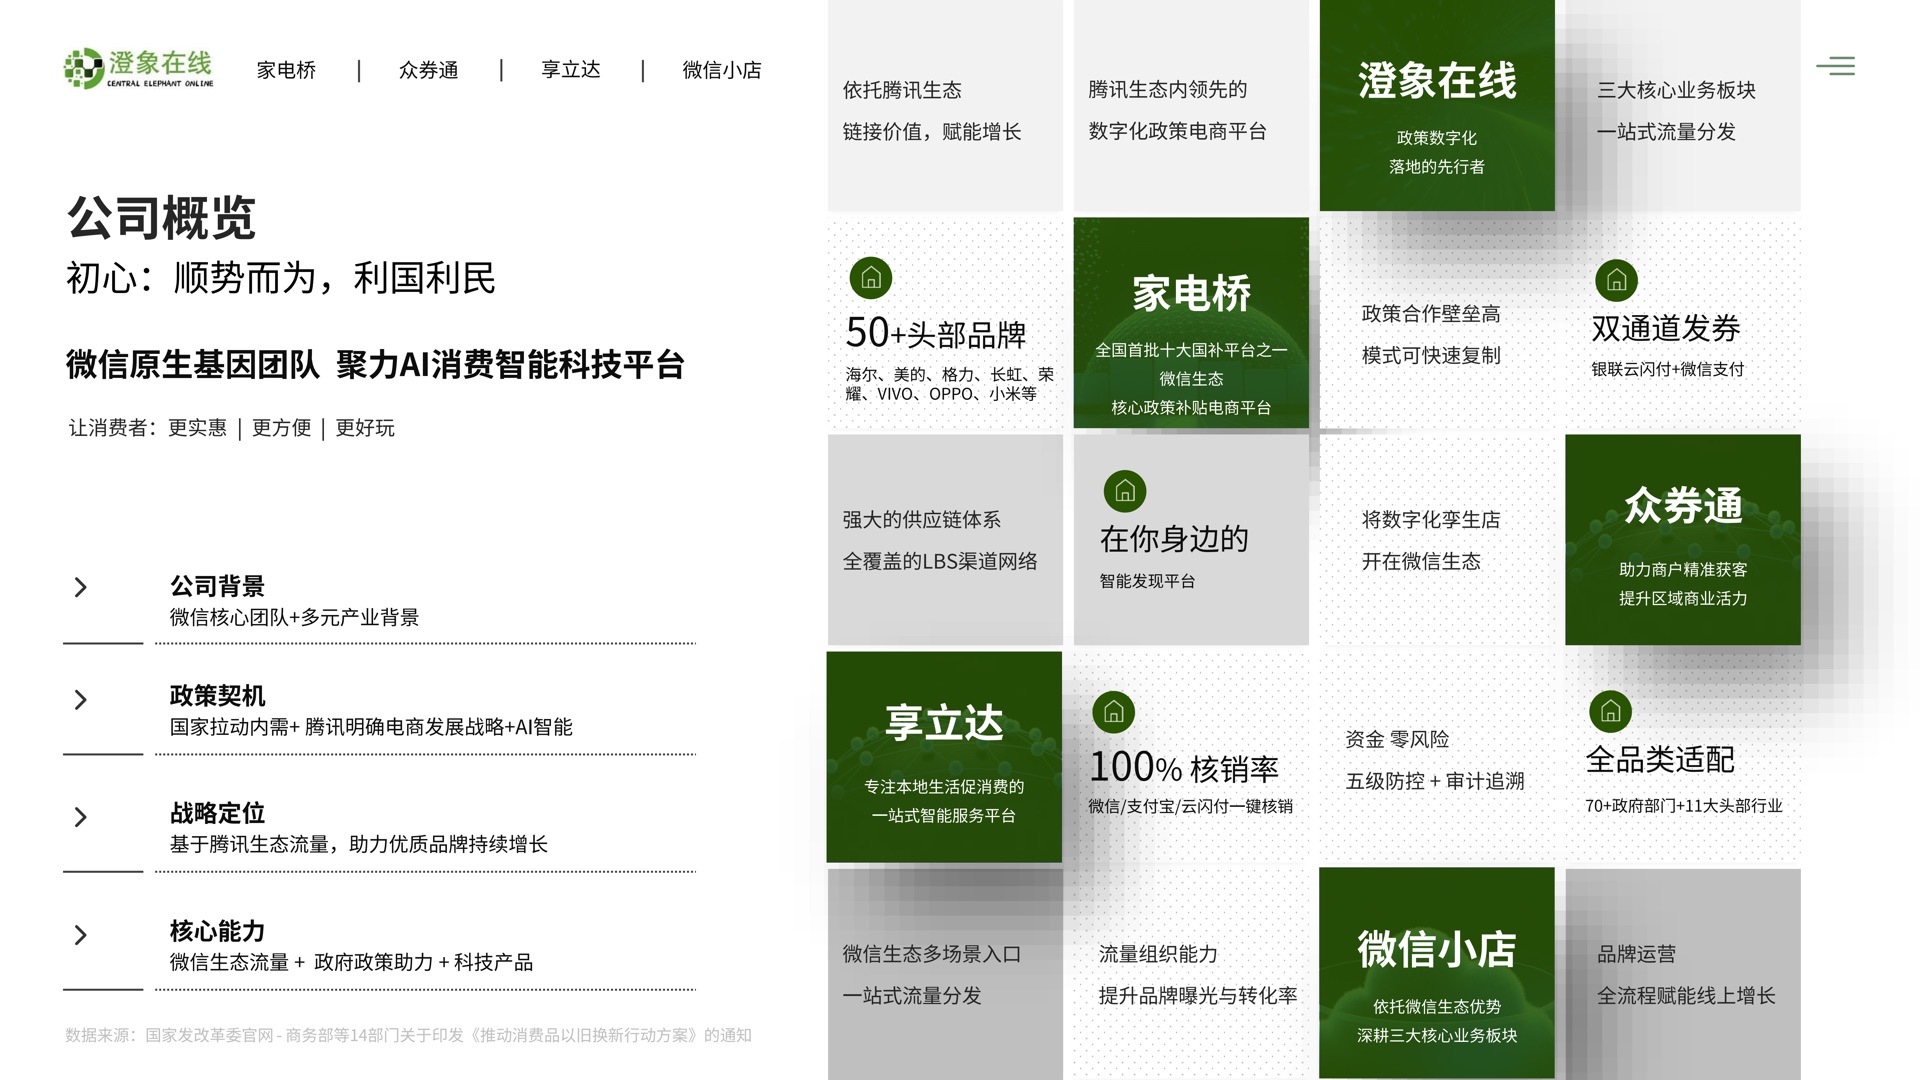Image resolution: width=1920 pixels, height=1080 pixels.
Task: Click the 依托腾讯生态 gray tile
Action: coord(945,105)
